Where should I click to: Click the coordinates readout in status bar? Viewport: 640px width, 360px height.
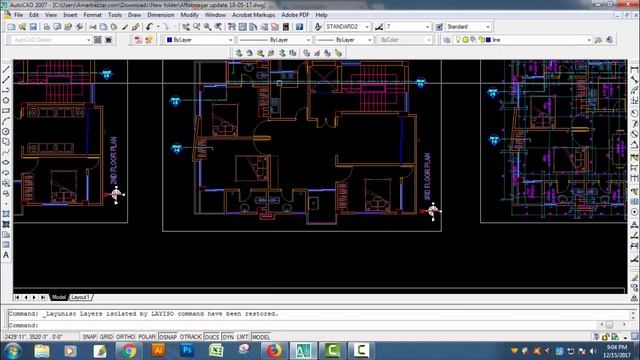(40, 337)
